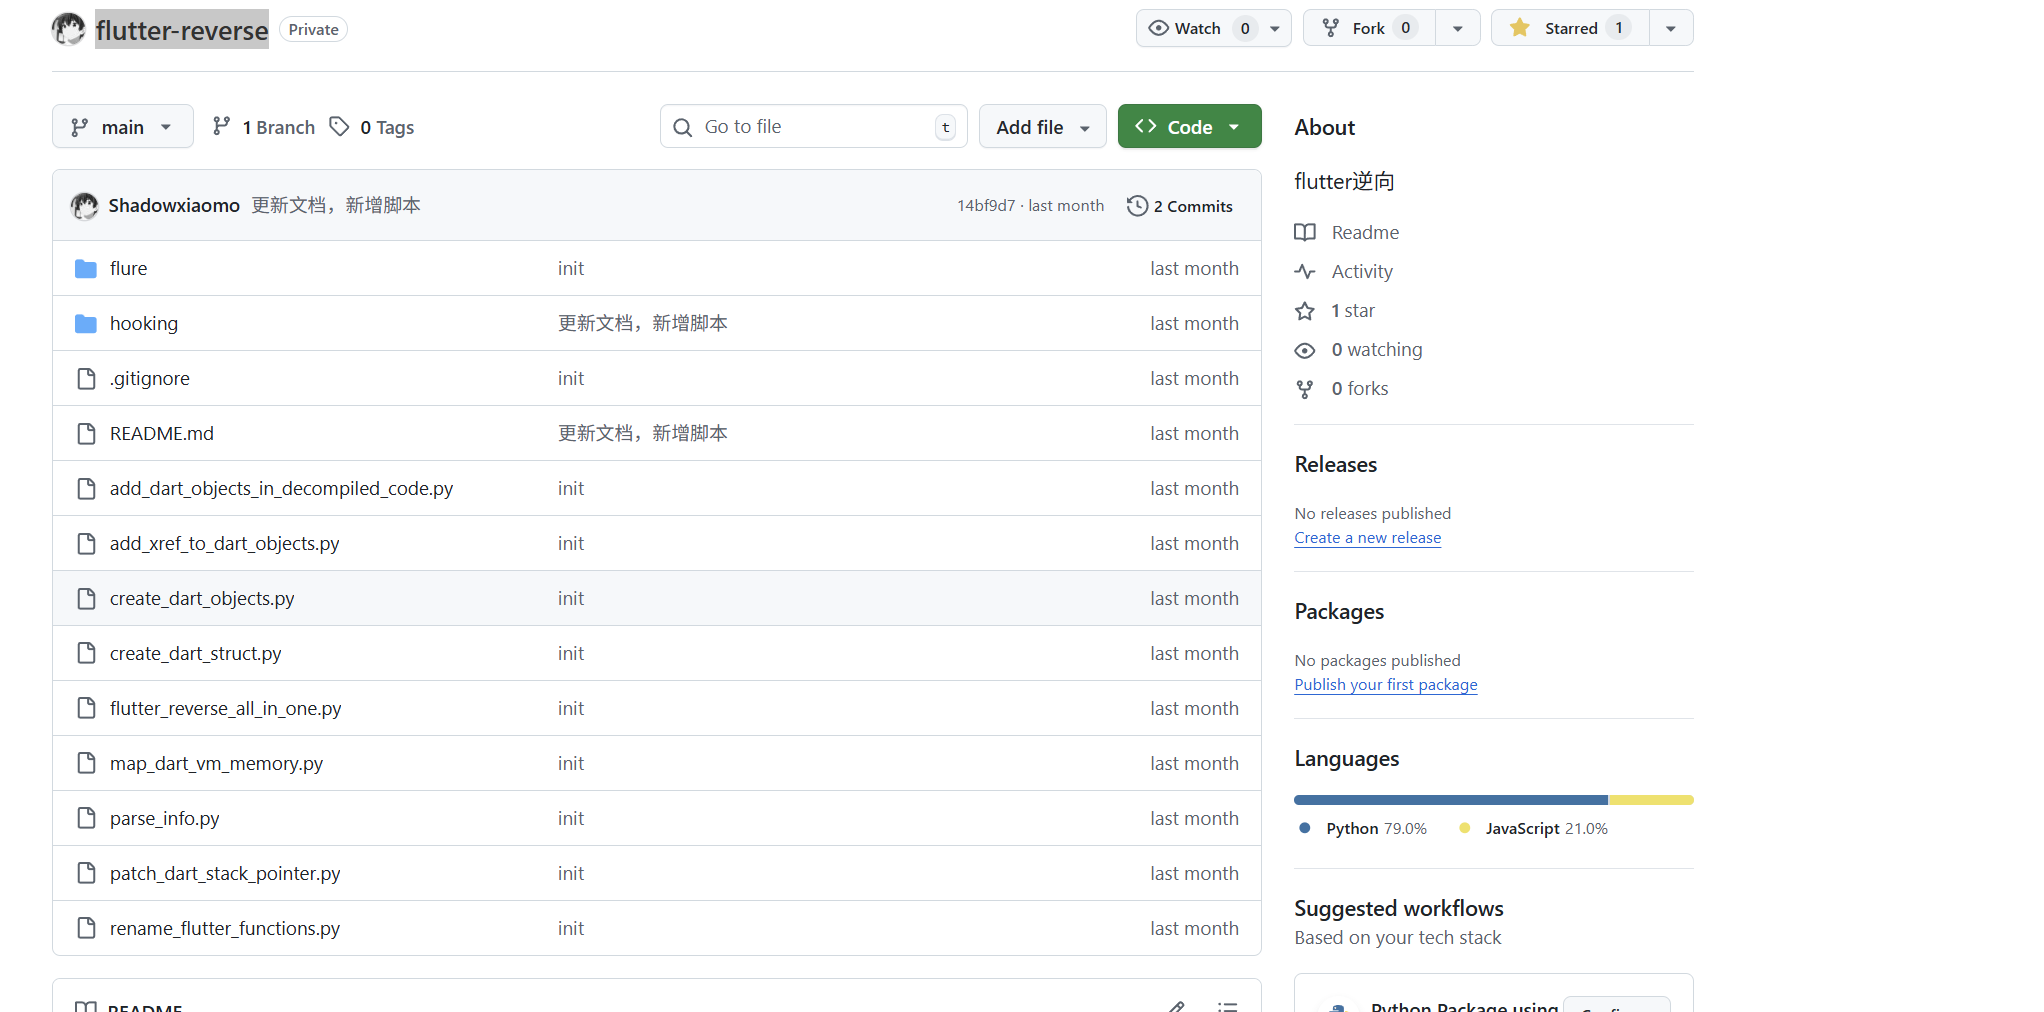Click the flutter-reverse repository name
Viewport: 2044px width, 1012px height.
tap(182, 30)
